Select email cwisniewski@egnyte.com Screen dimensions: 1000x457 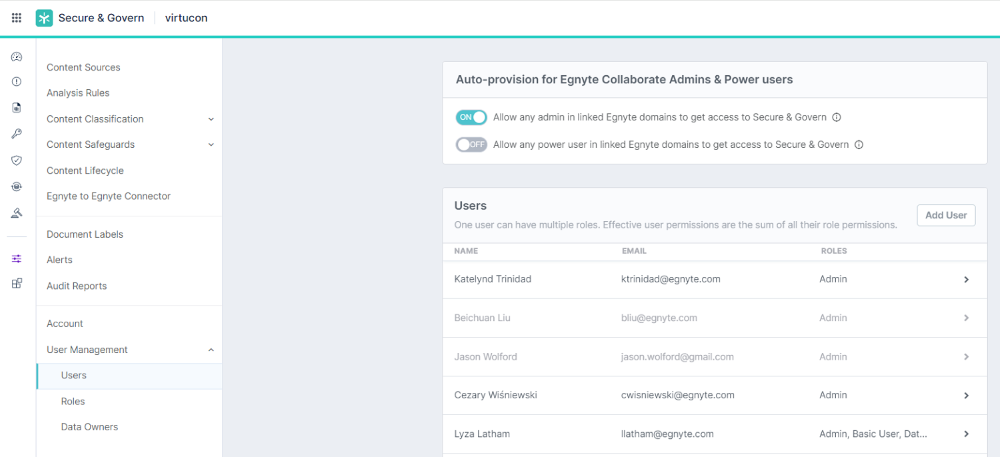(678, 395)
